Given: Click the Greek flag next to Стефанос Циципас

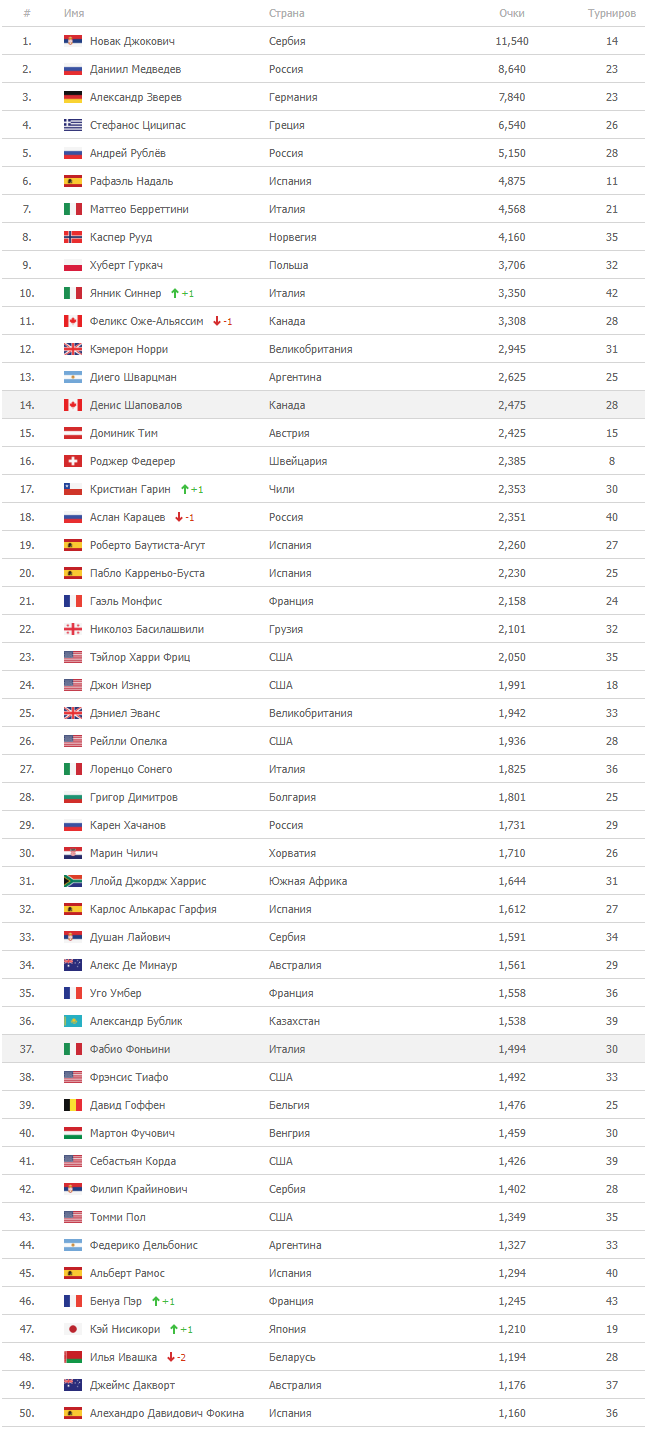Looking at the screenshot, I should (x=72, y=125).
